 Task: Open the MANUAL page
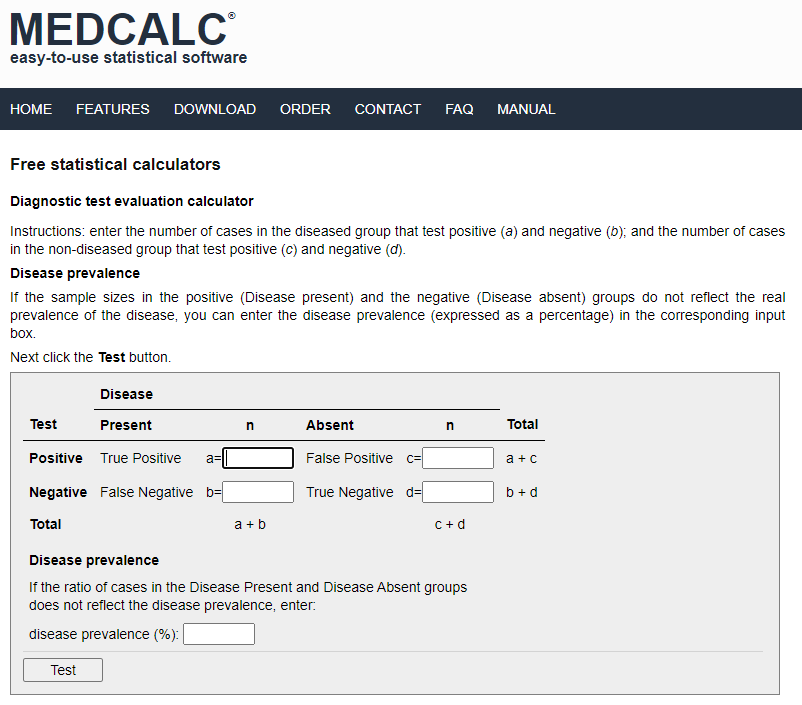click(x=526, y=109)
